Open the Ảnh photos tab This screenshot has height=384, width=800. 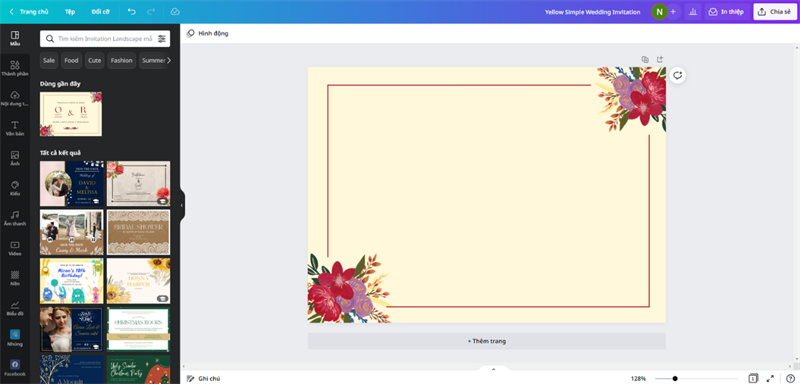(x=15, y=159)
